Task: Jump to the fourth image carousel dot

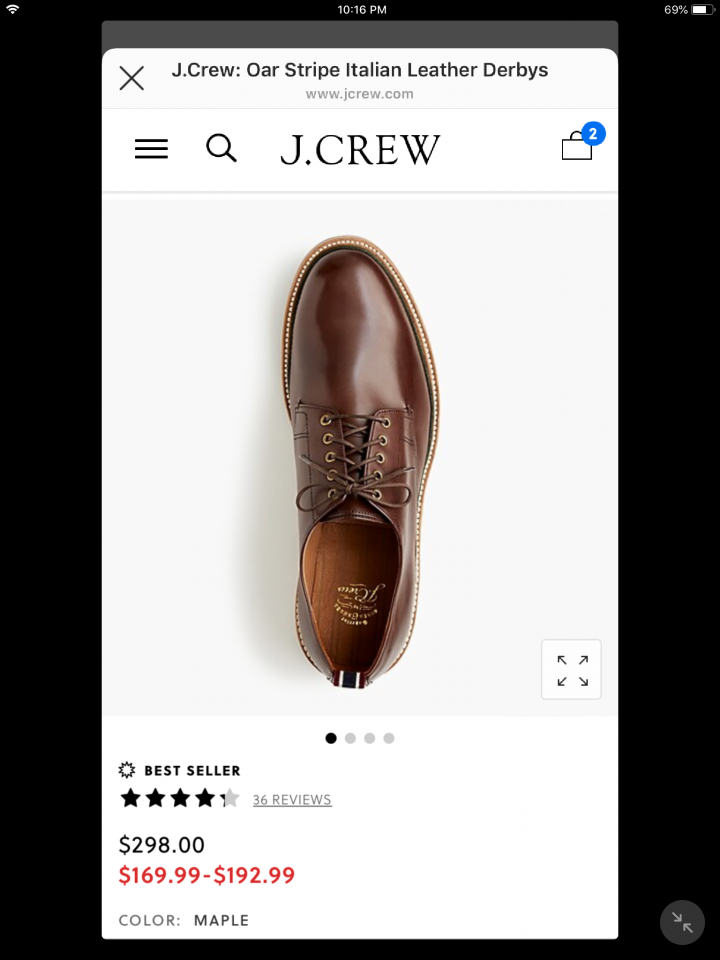Action: pyautogui.click(x=389, y=738)
